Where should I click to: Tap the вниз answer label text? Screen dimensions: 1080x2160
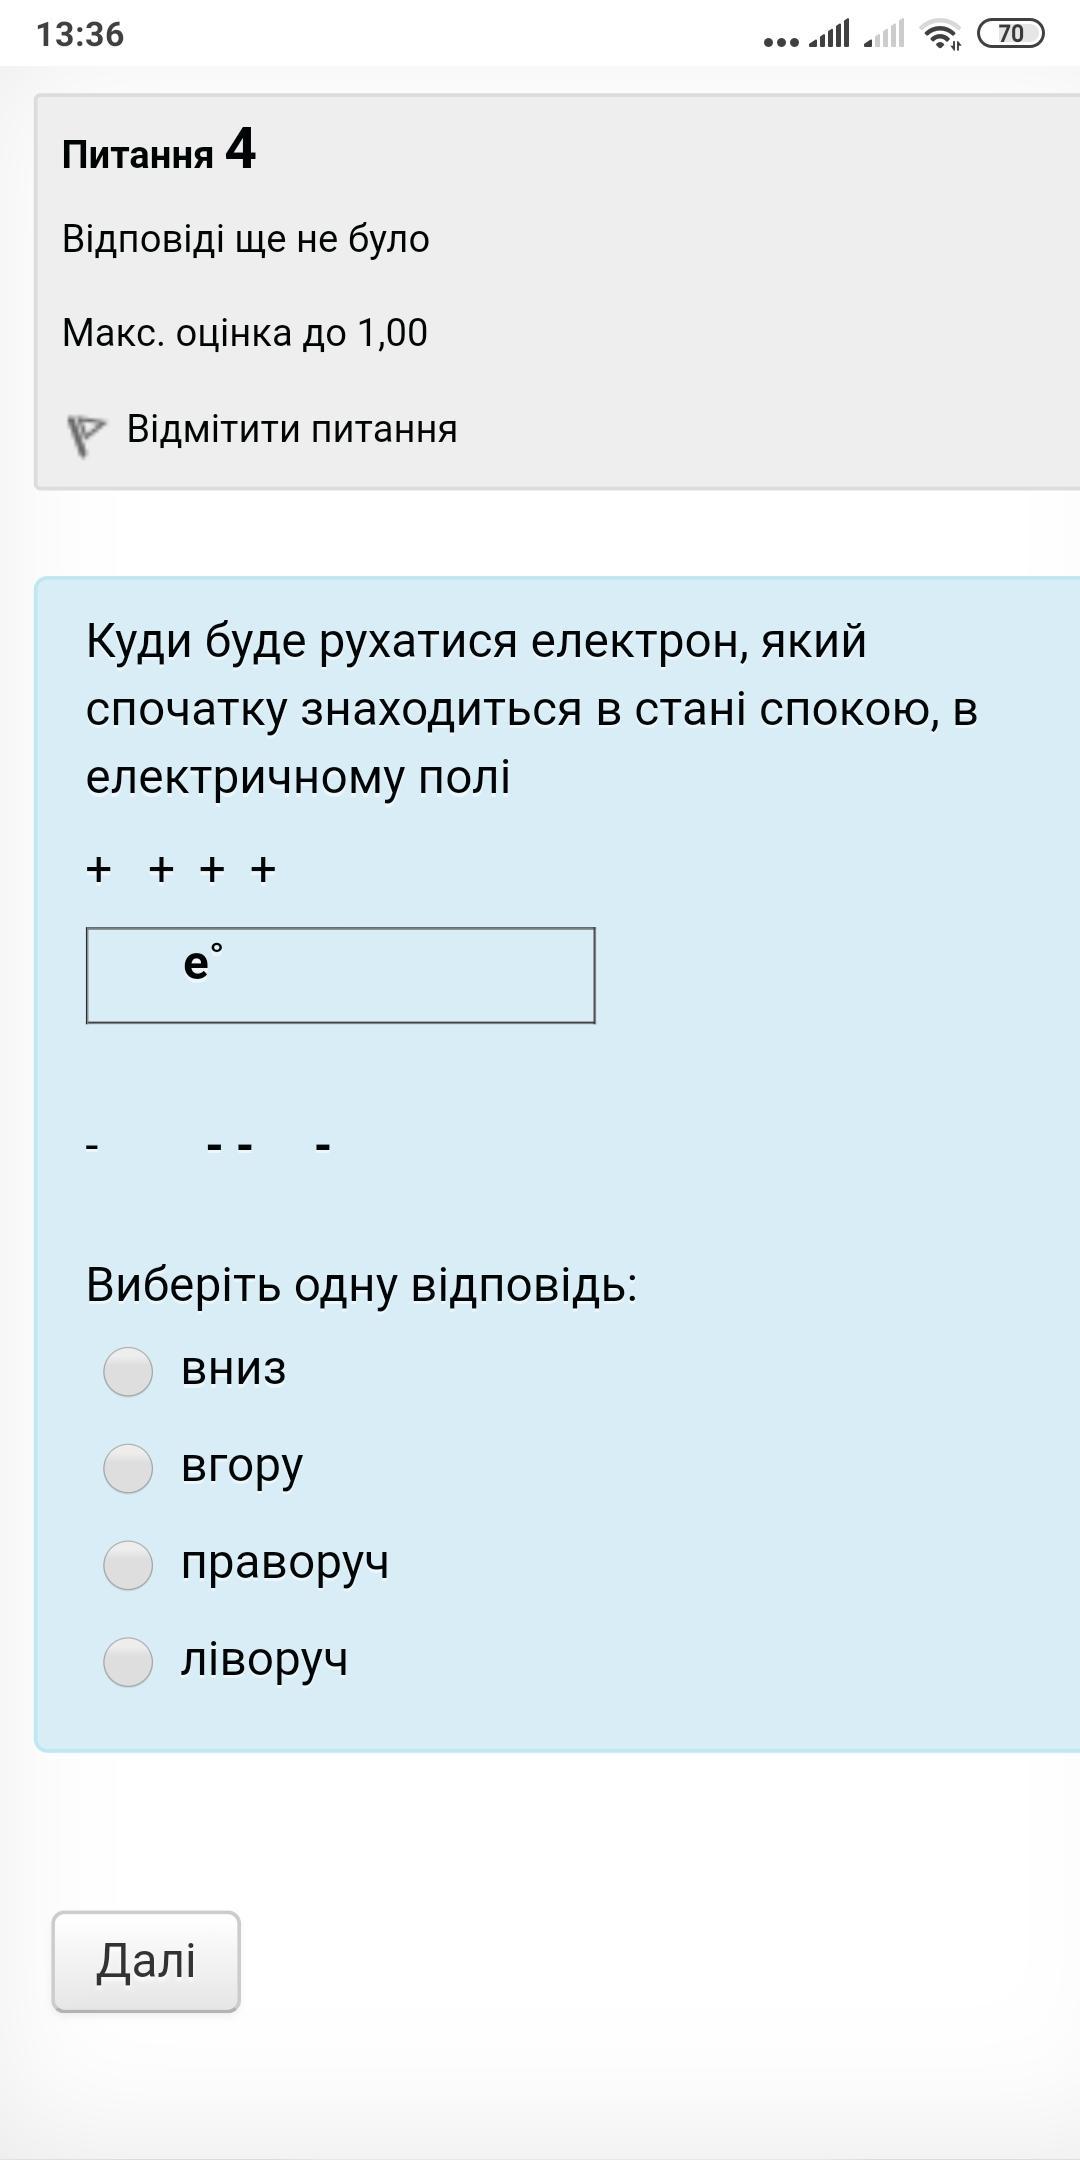[x=234, y=1369]
